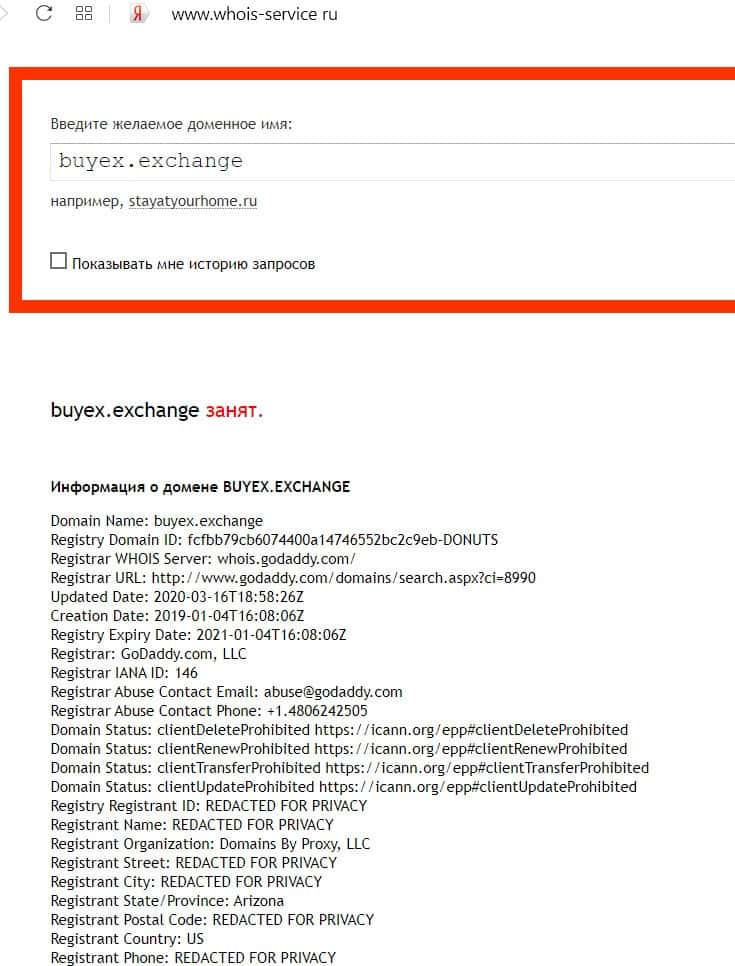Click the clientUpdateProhibited status line
Viewport: 735px width, 966px height.
point(344,787)
